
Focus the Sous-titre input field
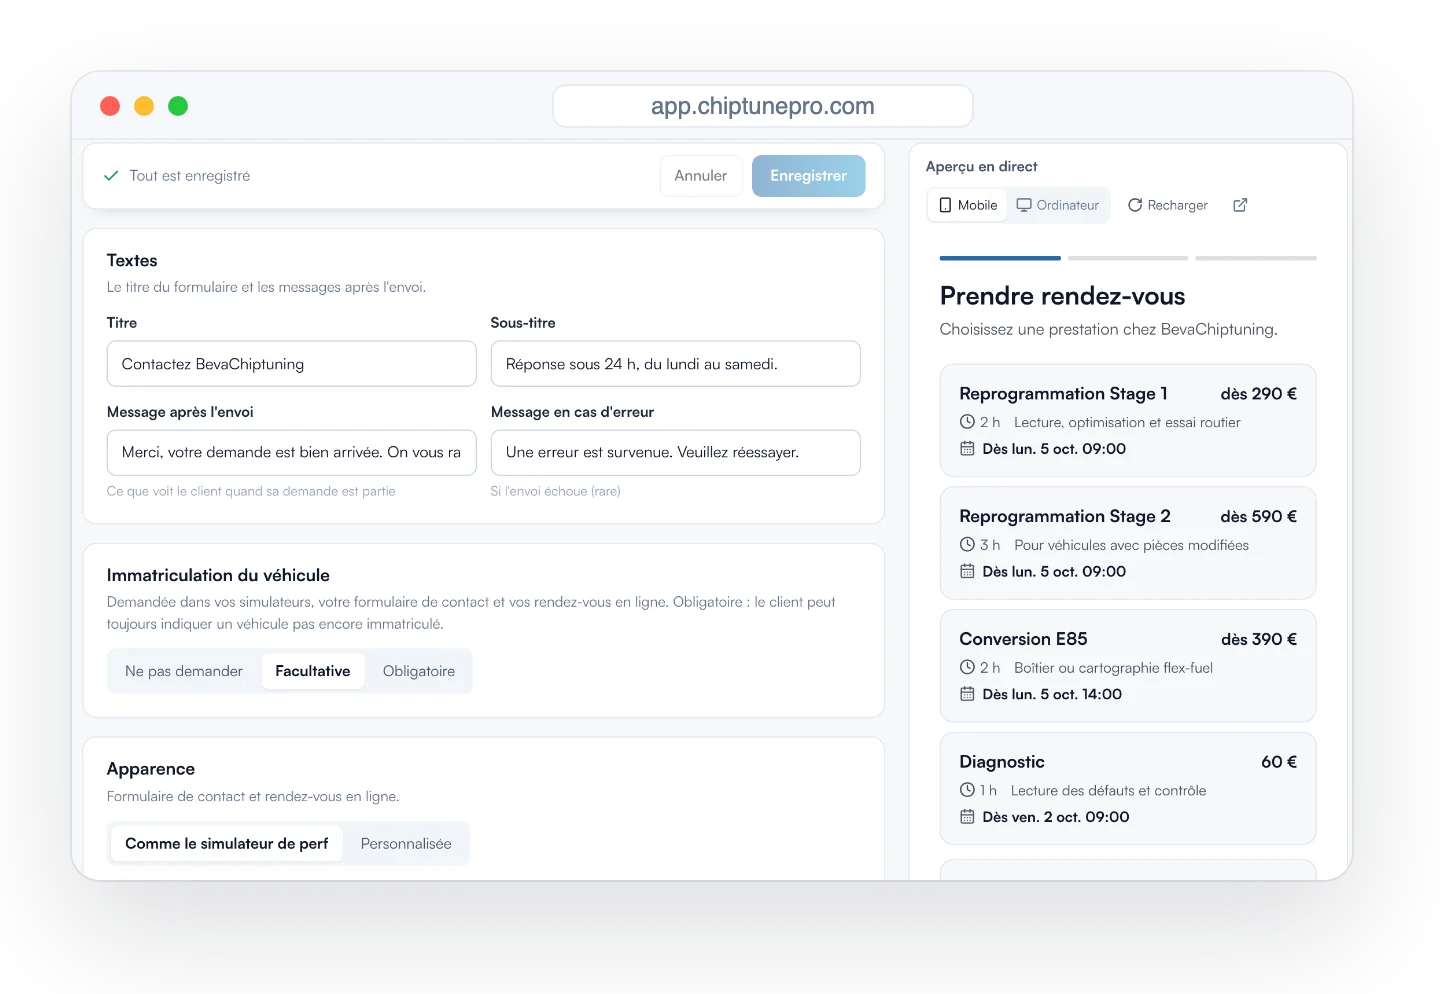[x=676, y=364]
